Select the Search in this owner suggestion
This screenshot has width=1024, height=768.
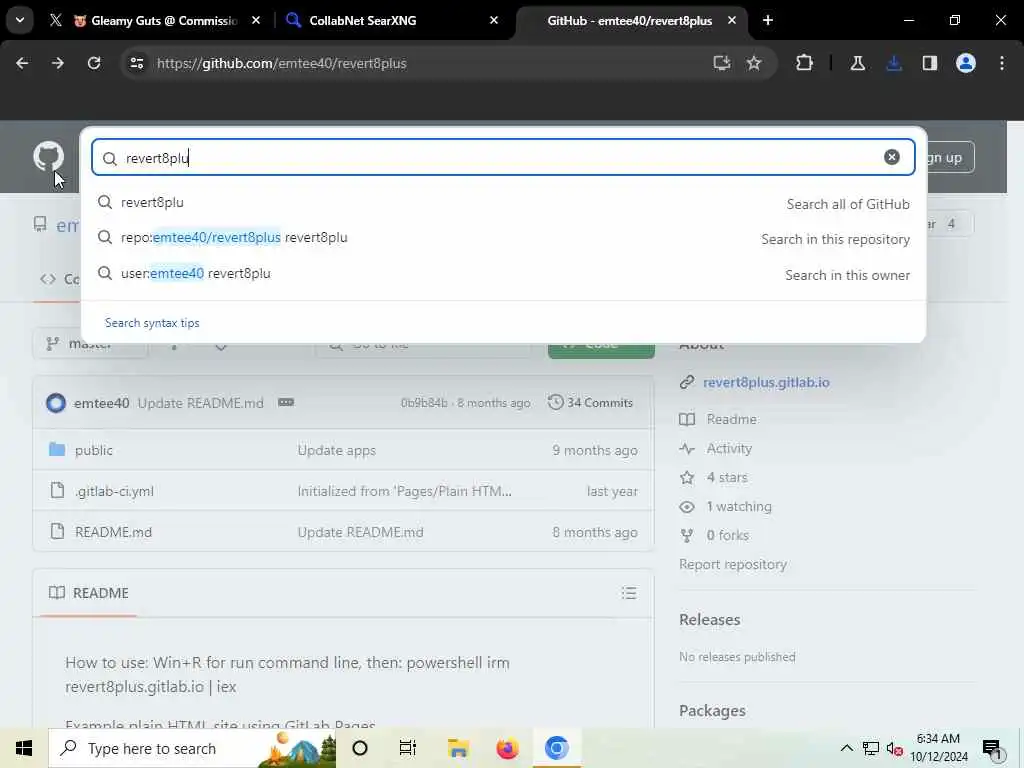(503, 274)
